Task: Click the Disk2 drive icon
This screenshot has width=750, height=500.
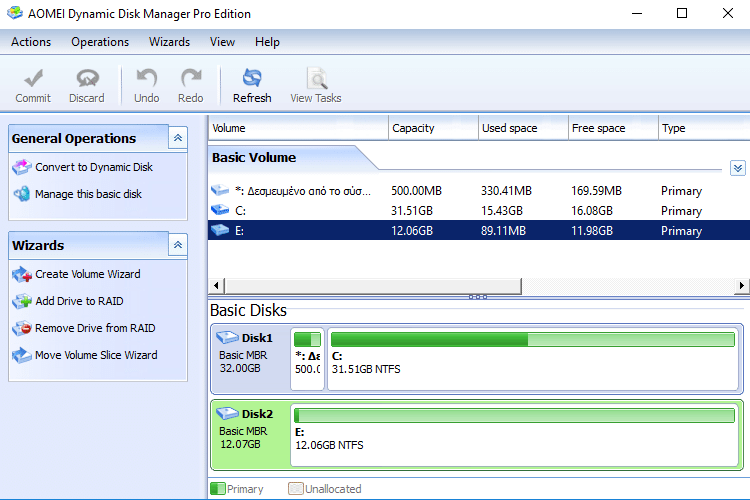Action: pos(227,413)
